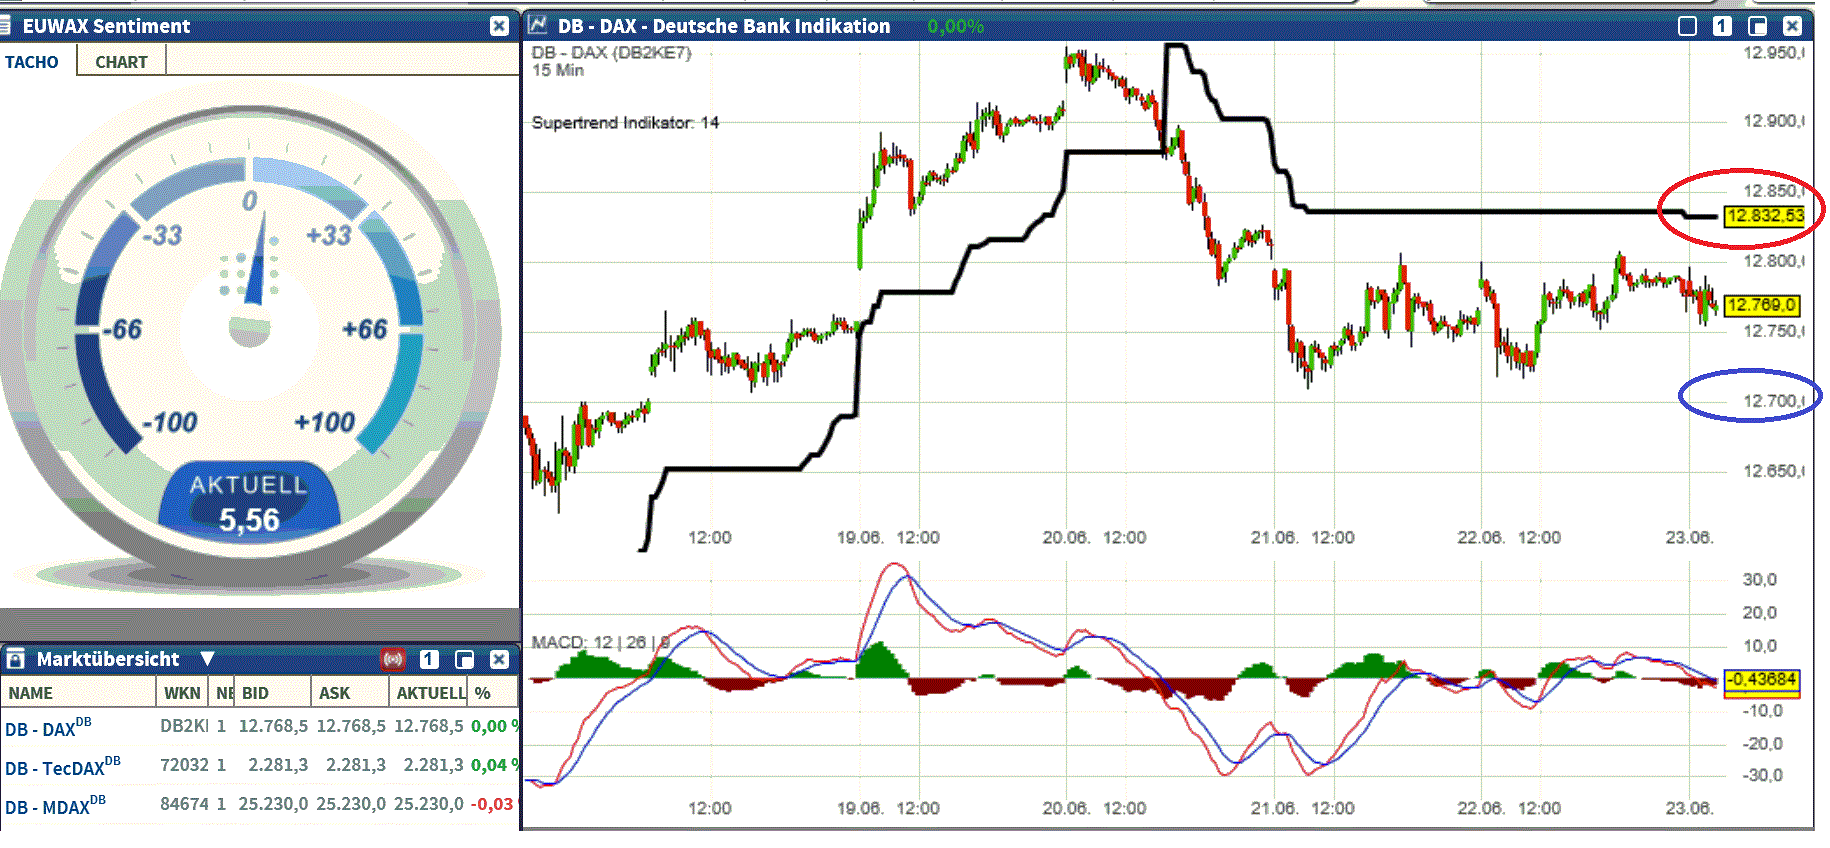Sort by the ASK column header
The height and width of the screenshot is (848, 1830).
[350, 693]
